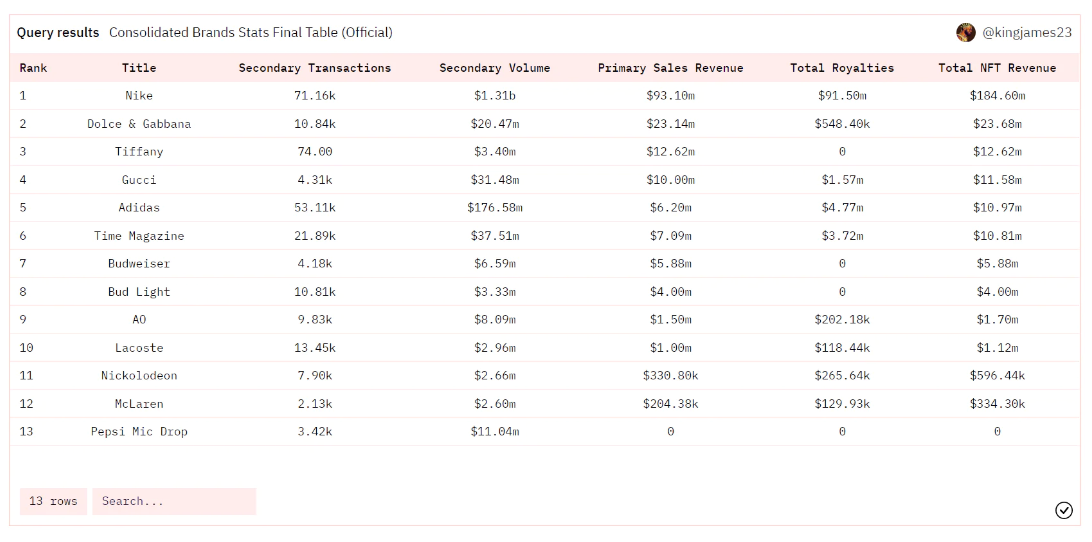The width and height of the screenshot is (1092, 542).
Task: Sort by Total Royalties column header
Action: point(842,68)
